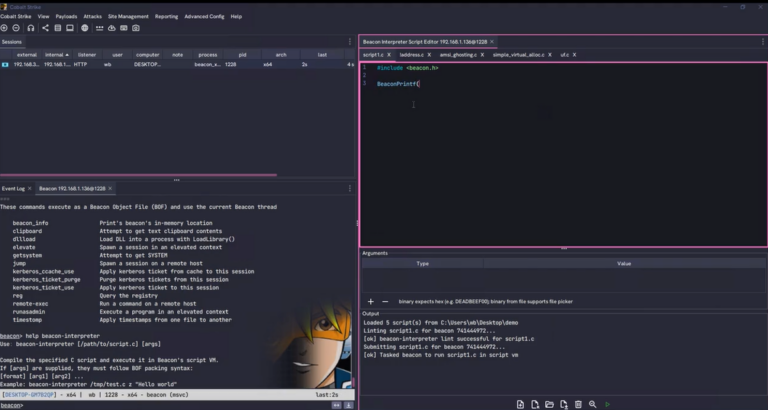Sort sessions by internal column header
The width and height of the screenshot is (768, 410).
(x=57, y=55)
